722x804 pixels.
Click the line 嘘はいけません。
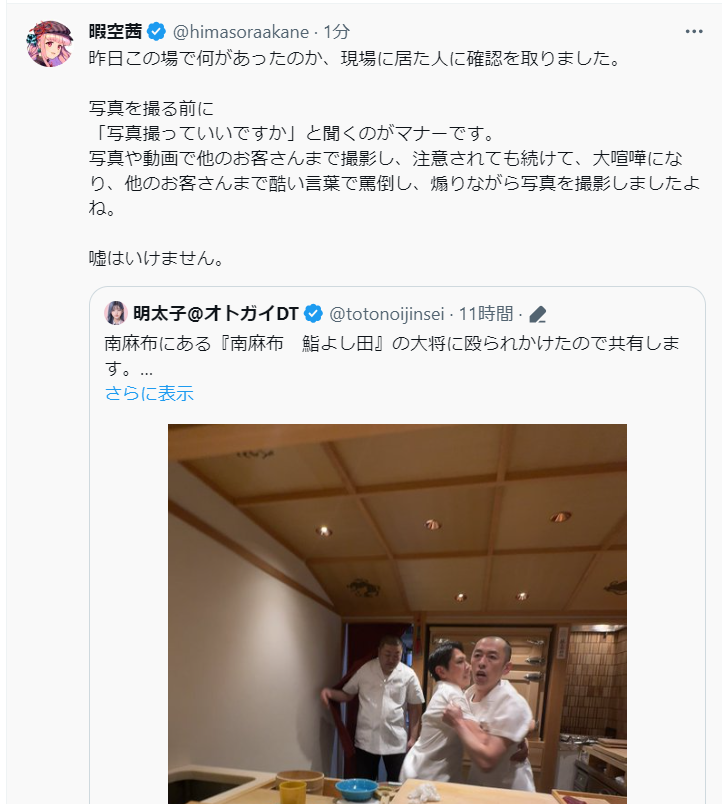tap(157, 258)
